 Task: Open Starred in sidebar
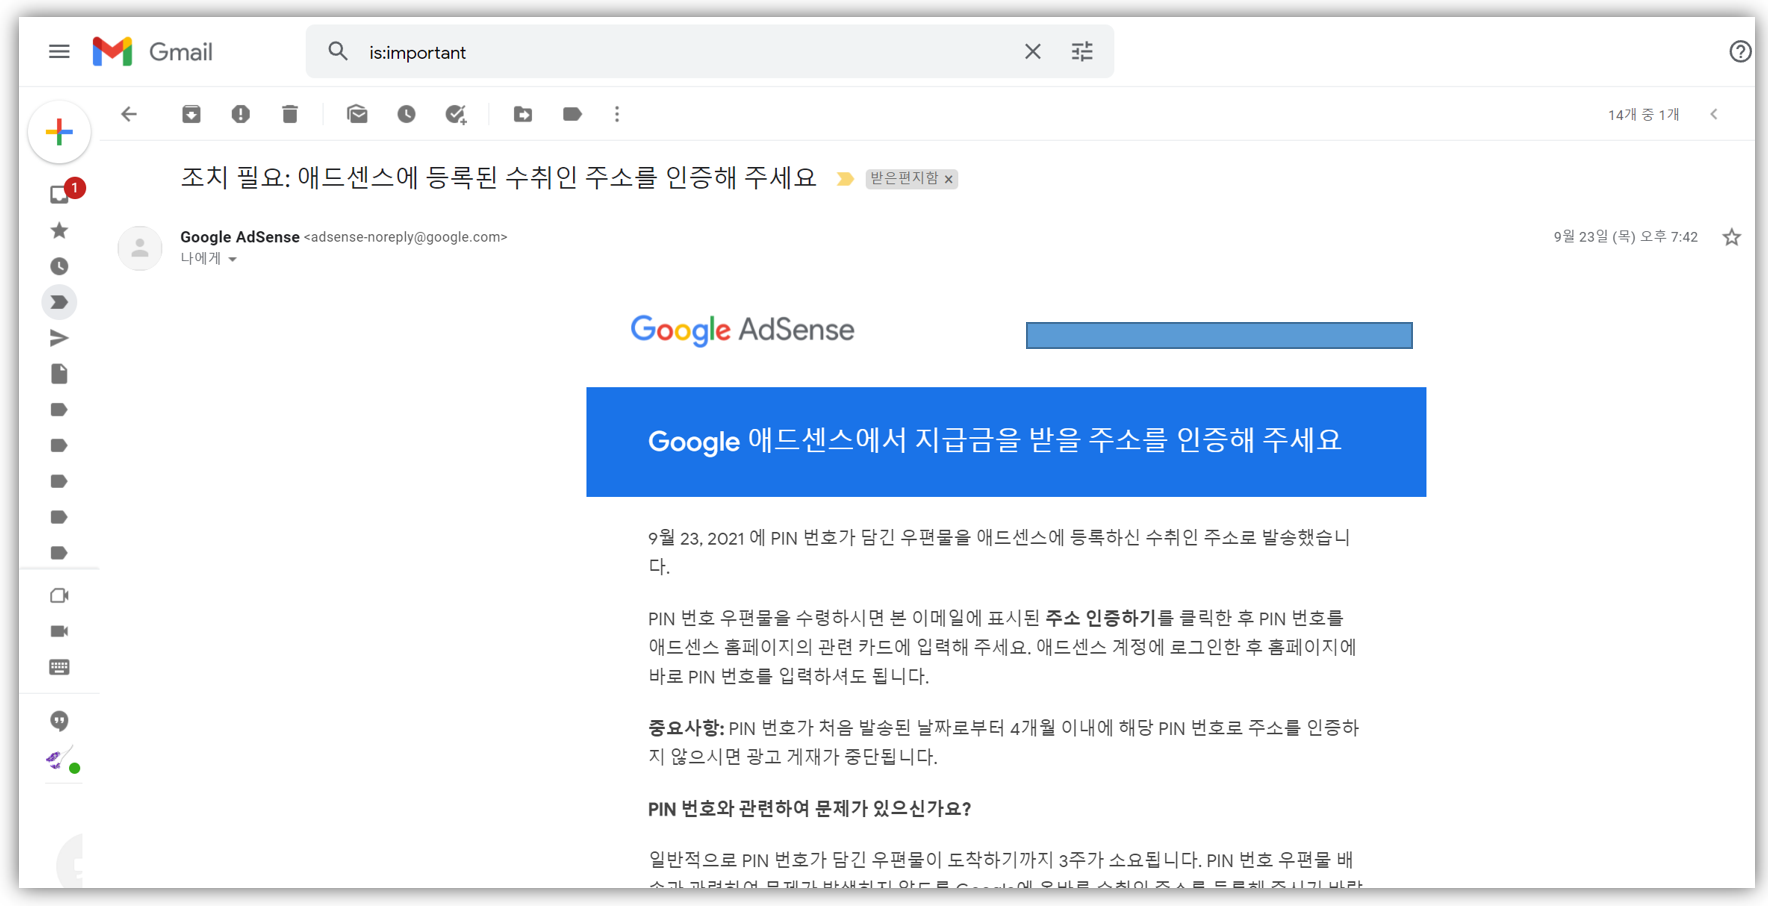tap(59, 231)
